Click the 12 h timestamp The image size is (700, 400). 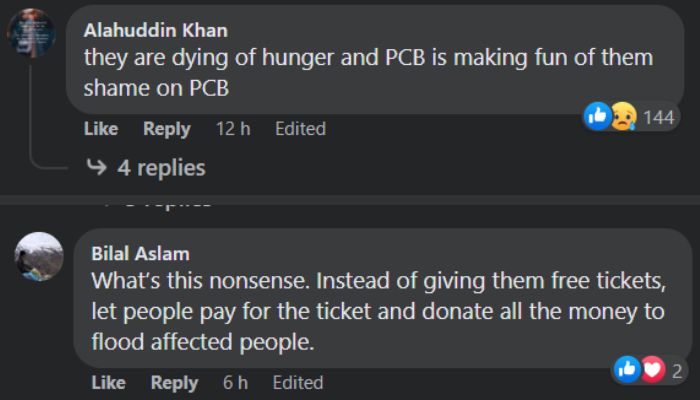(232, 129)
